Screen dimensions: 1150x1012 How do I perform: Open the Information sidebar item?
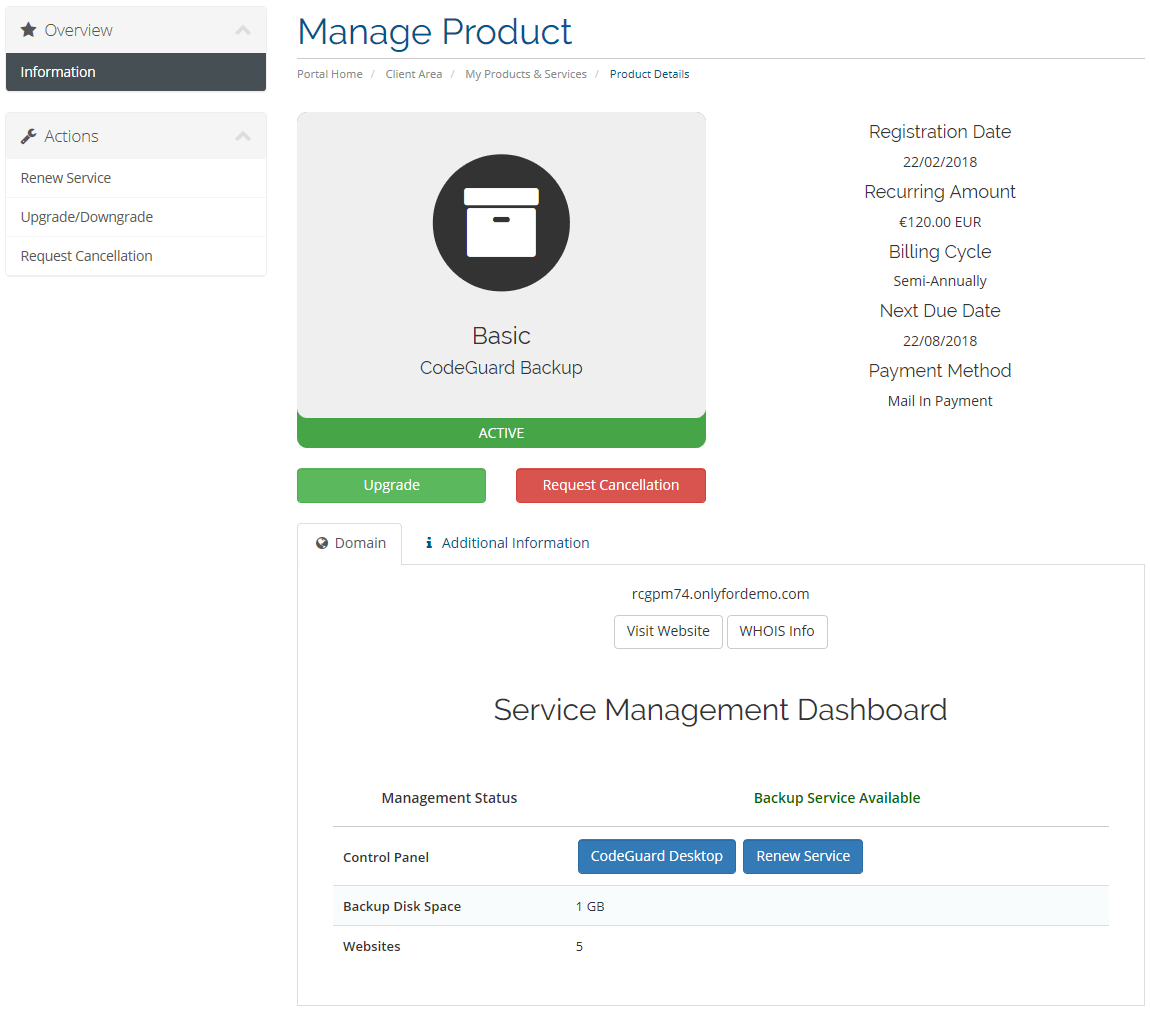[x=136, y=72]
